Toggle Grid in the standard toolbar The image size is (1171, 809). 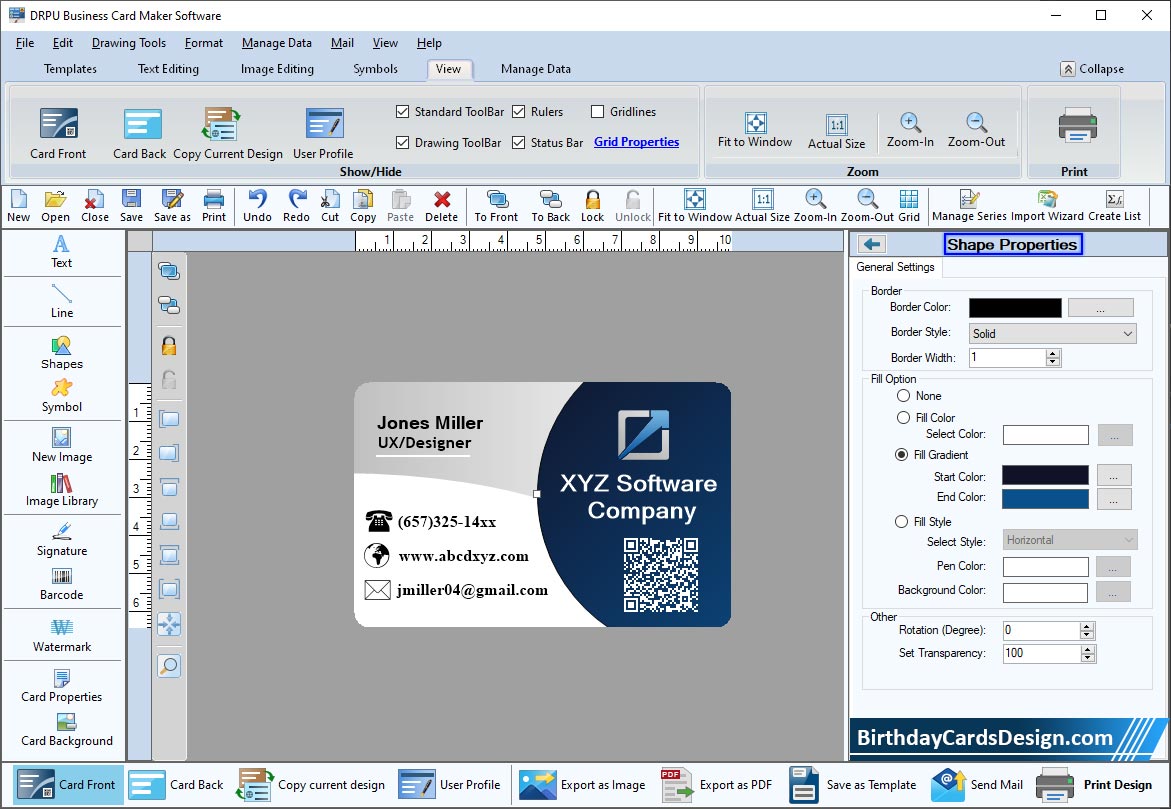pyautogui.click(x=909, y=206)
